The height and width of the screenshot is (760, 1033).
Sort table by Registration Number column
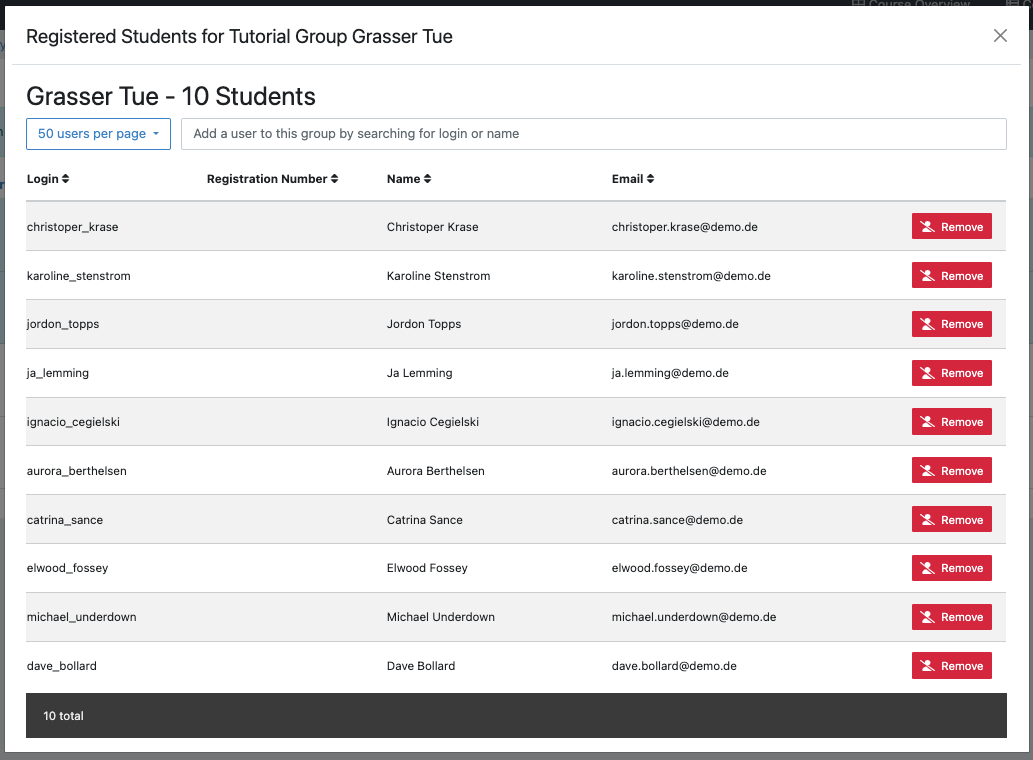(x=272, y=179)
